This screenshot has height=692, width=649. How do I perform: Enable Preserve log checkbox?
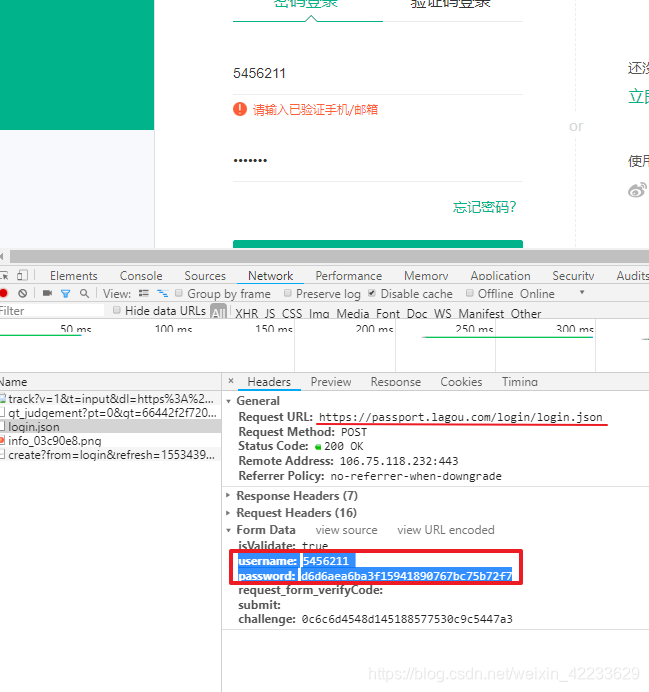[x=288, y=293]
